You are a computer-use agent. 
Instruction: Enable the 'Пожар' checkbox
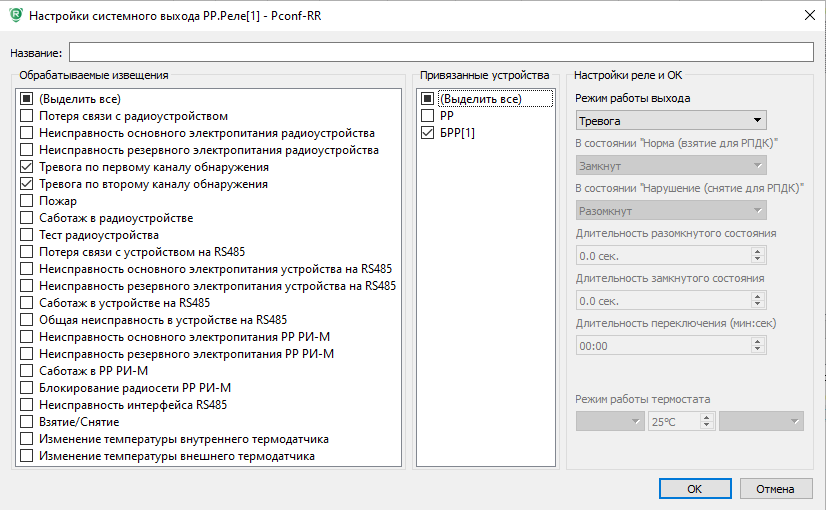coord(26,201)
